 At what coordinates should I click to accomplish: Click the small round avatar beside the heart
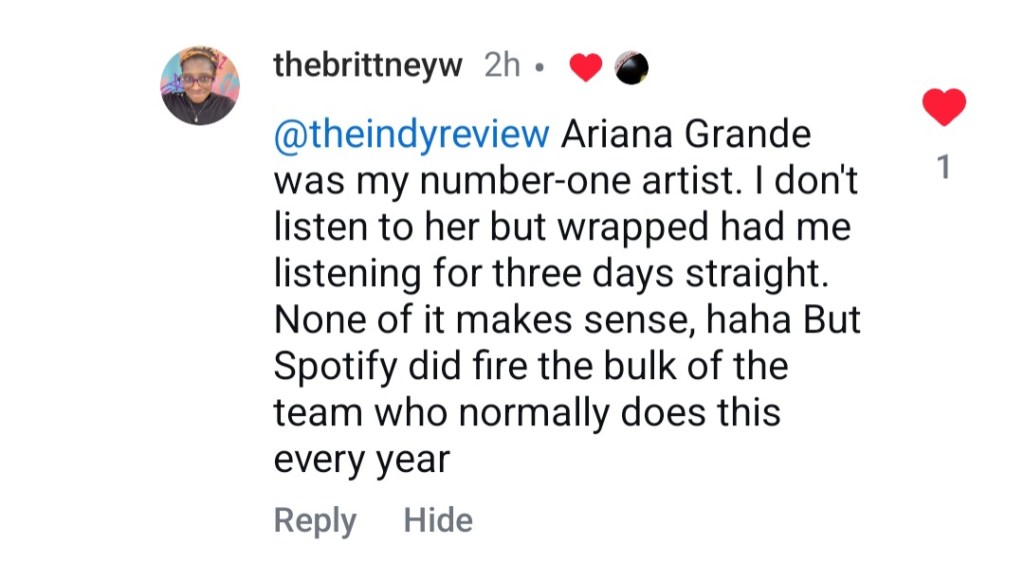coord(632,67)
